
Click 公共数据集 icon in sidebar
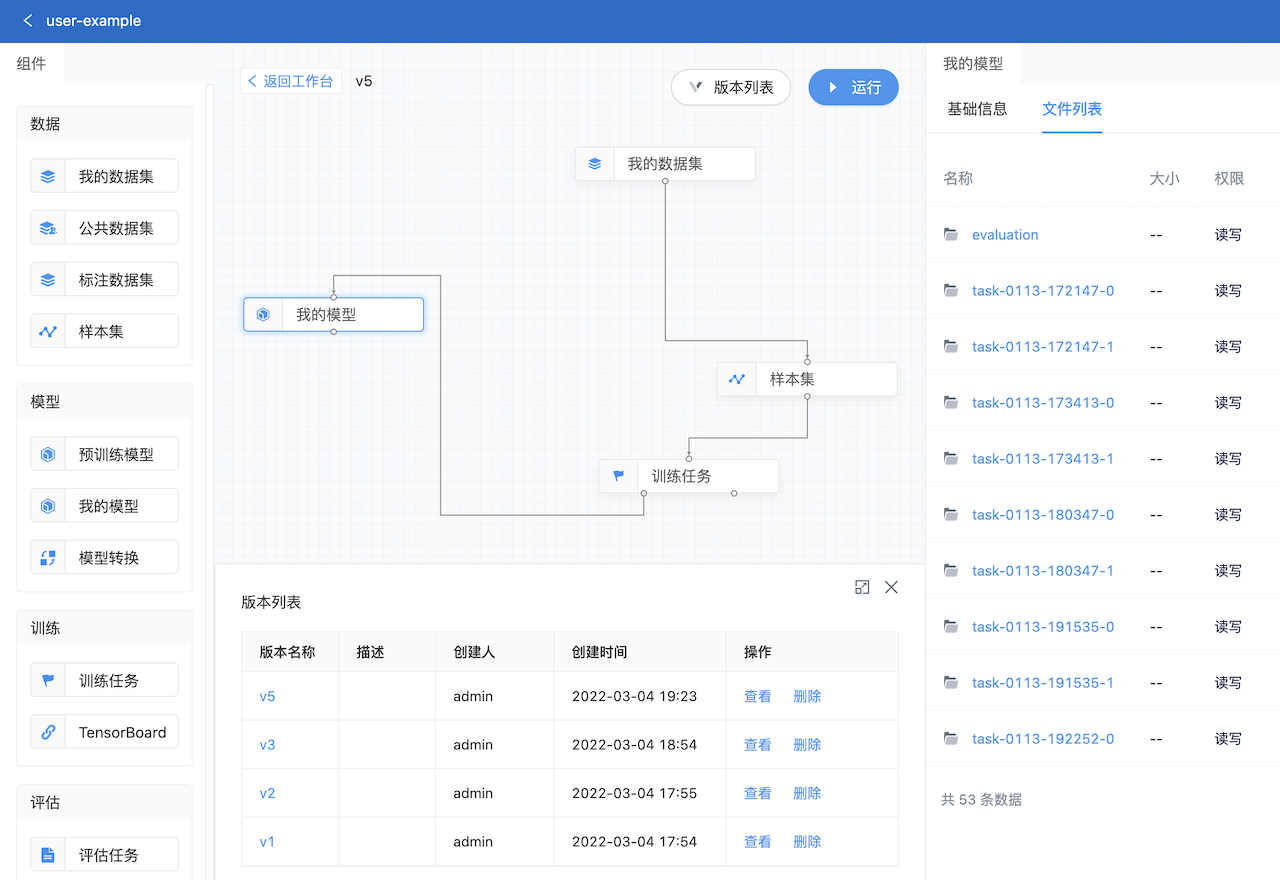tap(48, 229)
